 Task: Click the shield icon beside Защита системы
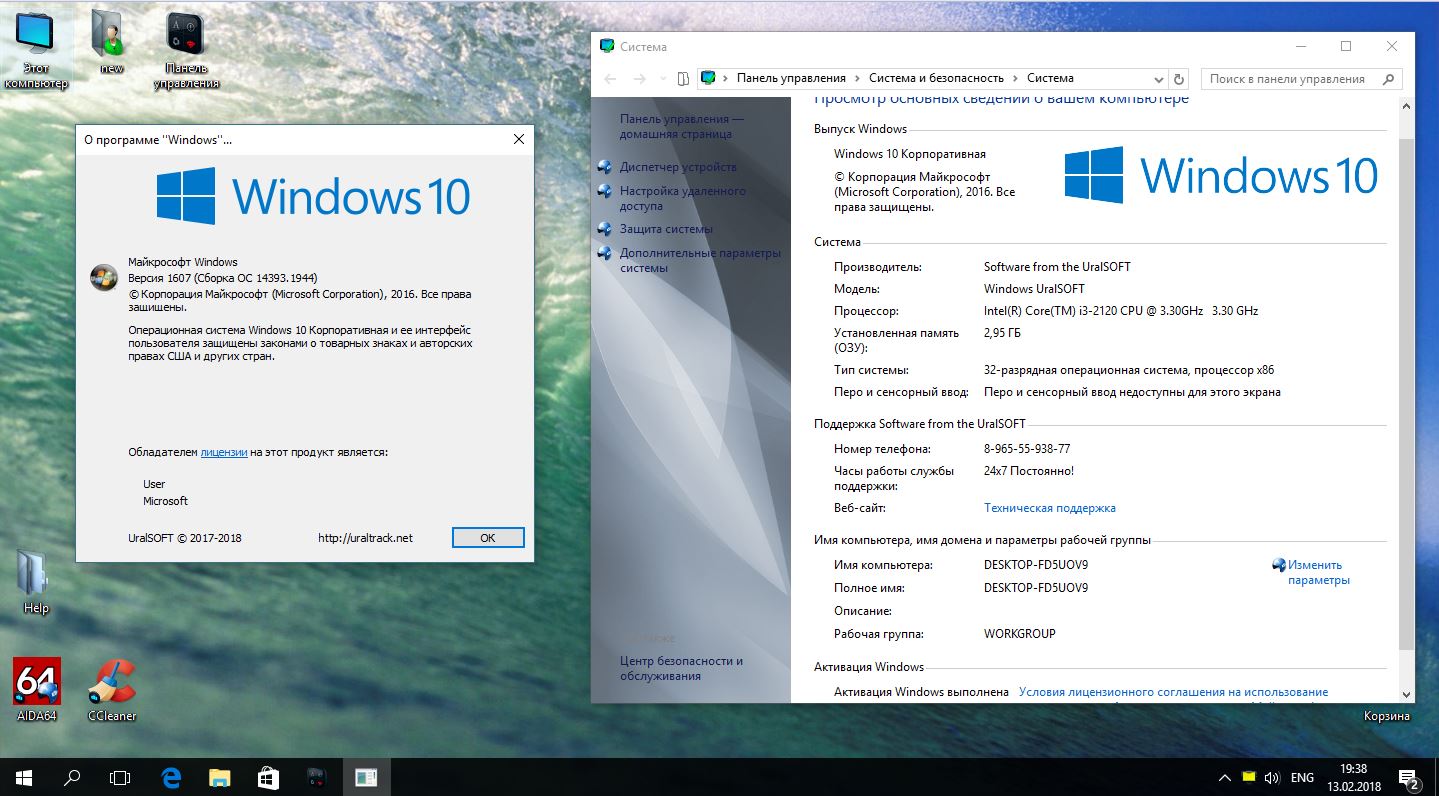click(x=604, y=229)
